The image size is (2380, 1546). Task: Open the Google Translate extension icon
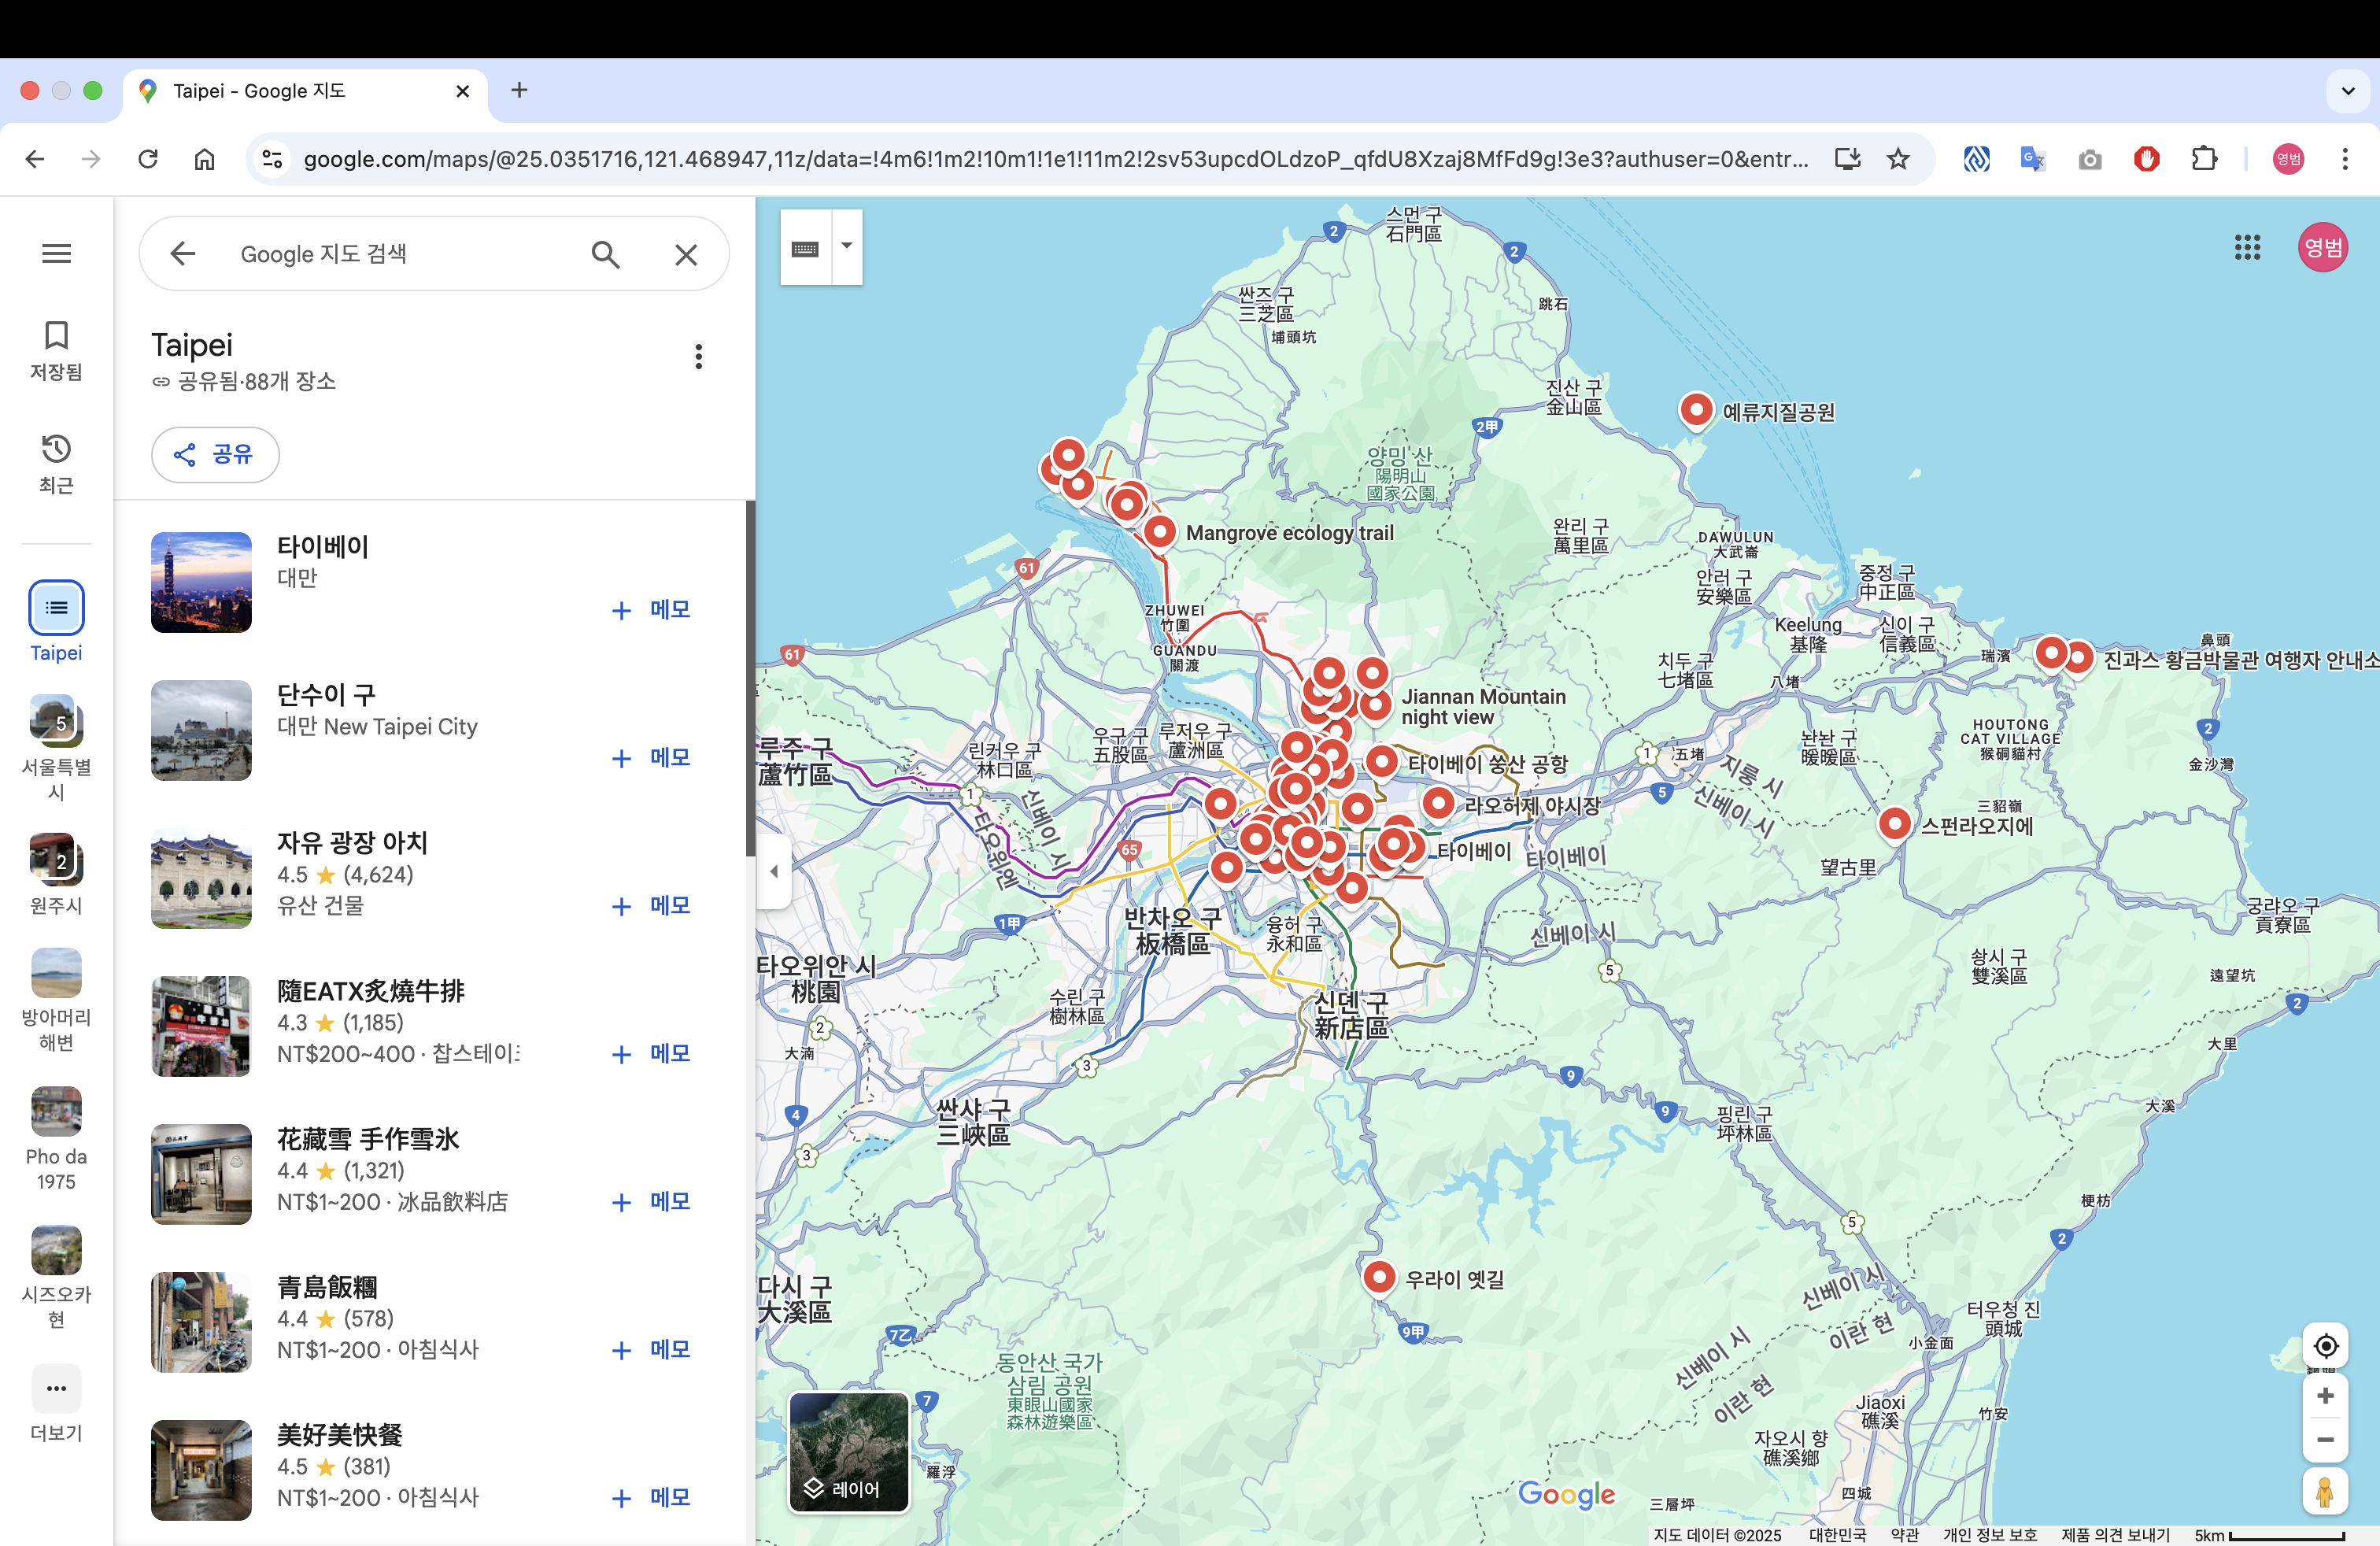[x=2033, y=159]
